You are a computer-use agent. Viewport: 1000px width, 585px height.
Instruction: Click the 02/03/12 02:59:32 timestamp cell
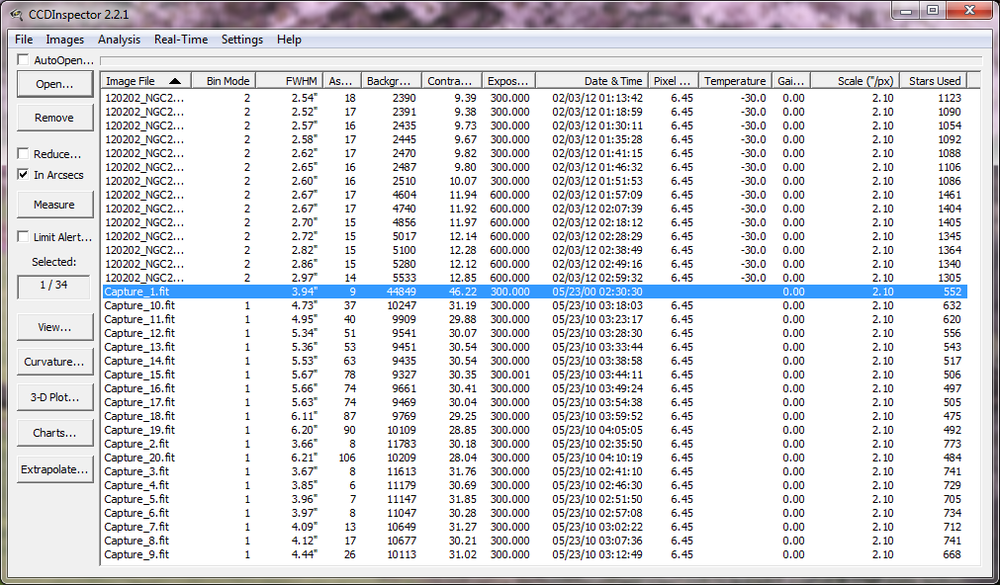(597, 278)
